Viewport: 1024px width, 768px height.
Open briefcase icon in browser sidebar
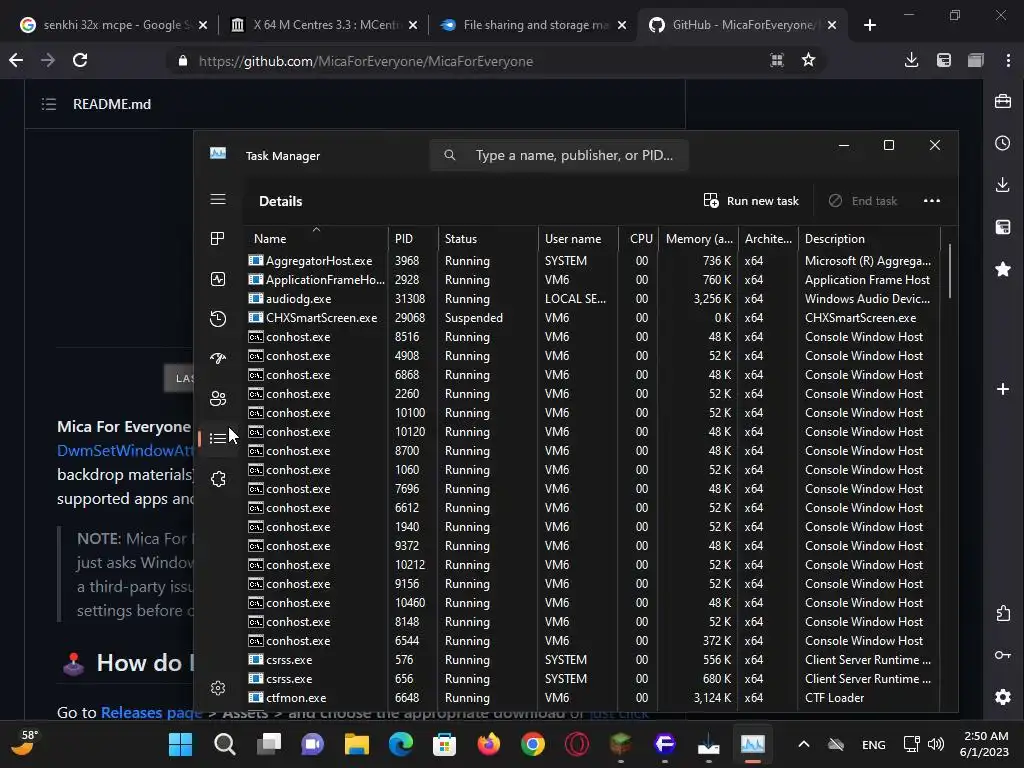[1003, 101]
